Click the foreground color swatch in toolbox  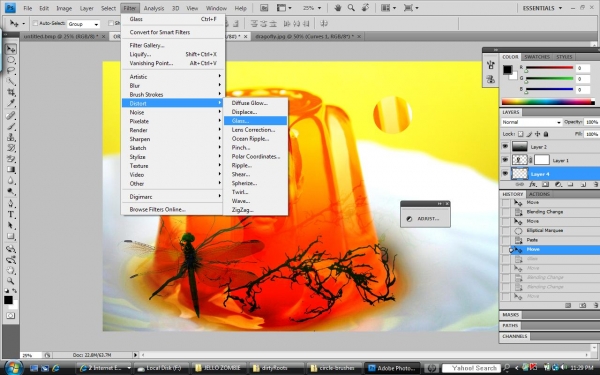[8, 300]
